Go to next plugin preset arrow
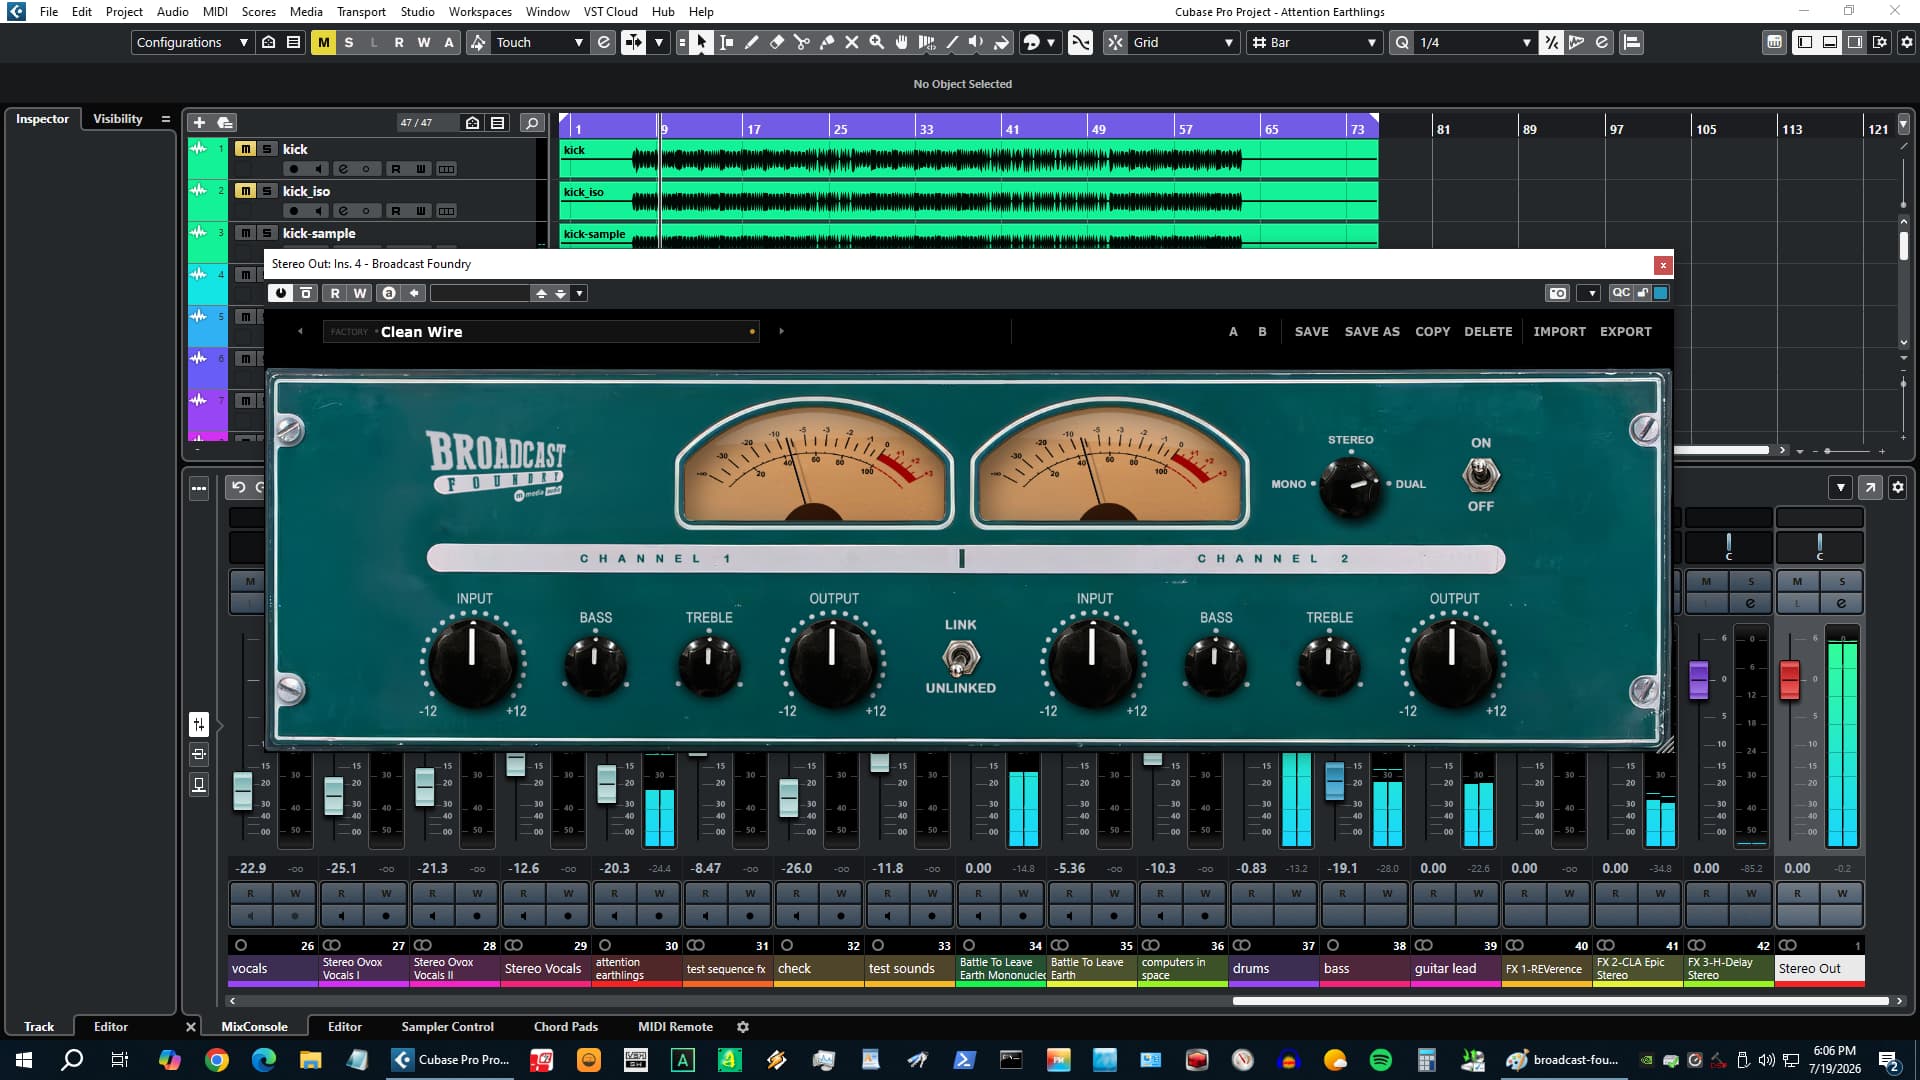The width and height of the screenshot is (1920, 1080). (781, 331)
